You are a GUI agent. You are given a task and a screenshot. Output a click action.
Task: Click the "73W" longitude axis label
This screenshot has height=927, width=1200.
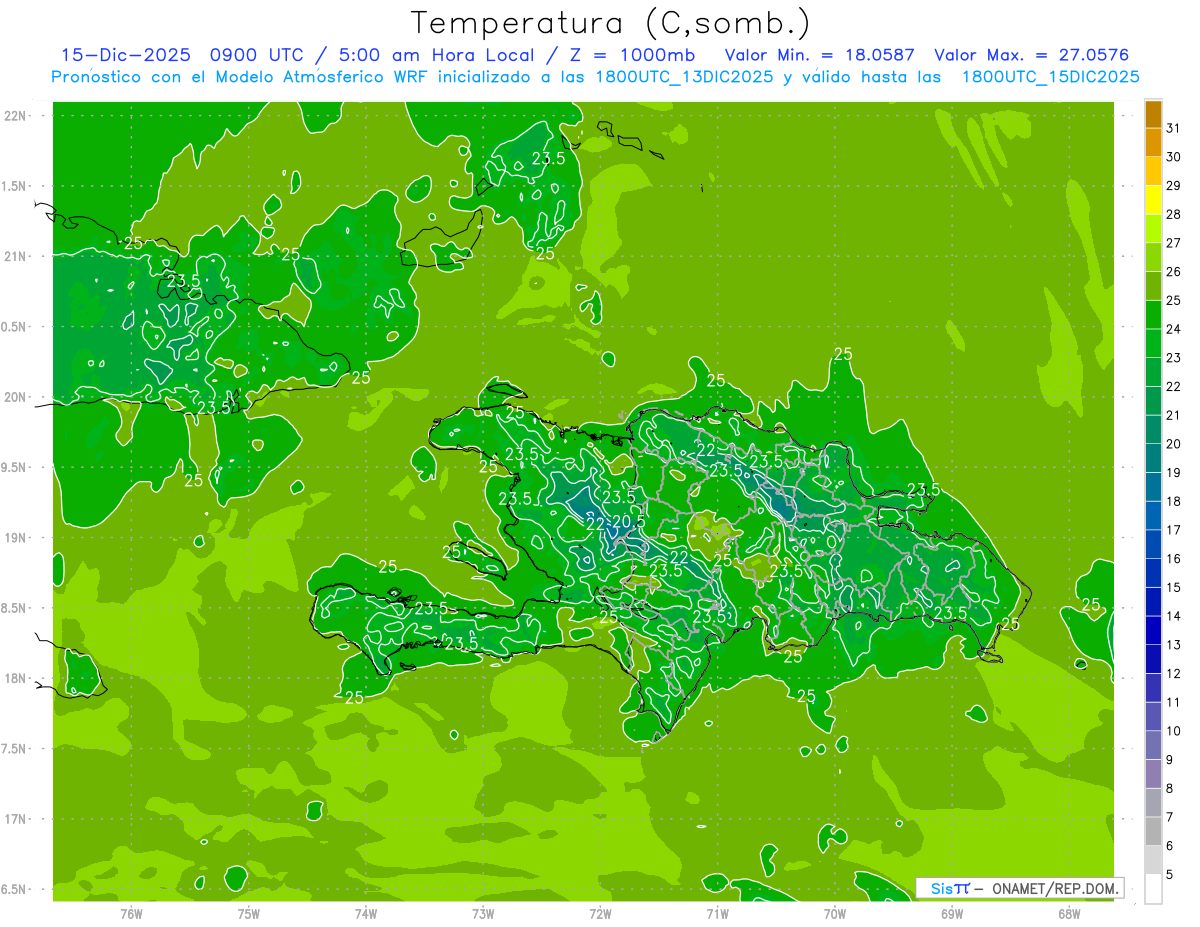483,913
